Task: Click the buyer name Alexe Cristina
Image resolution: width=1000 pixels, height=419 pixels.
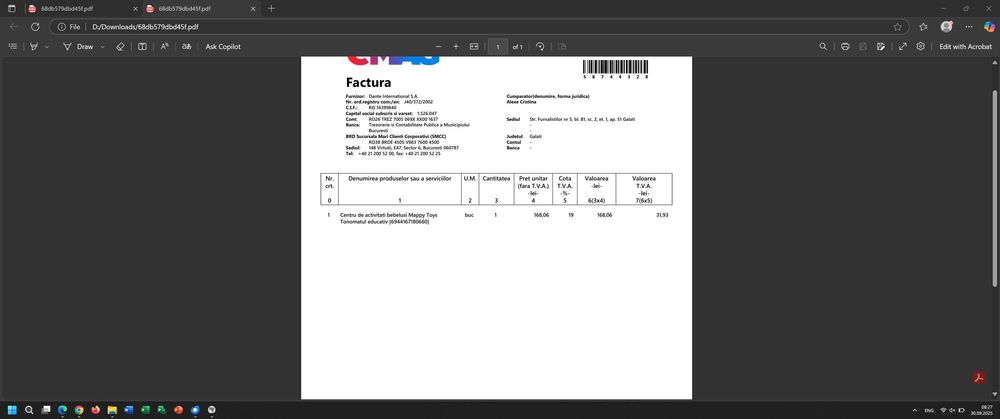Action: [522, 101]
